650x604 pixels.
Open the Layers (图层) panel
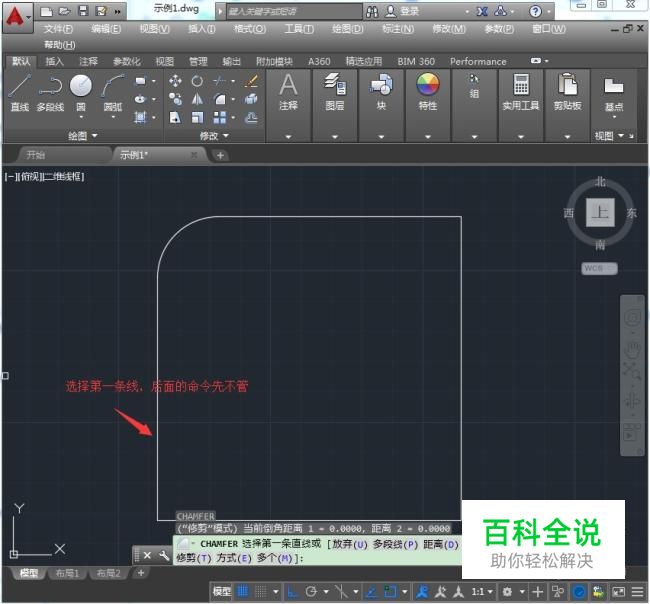click(x=335, y=92)
